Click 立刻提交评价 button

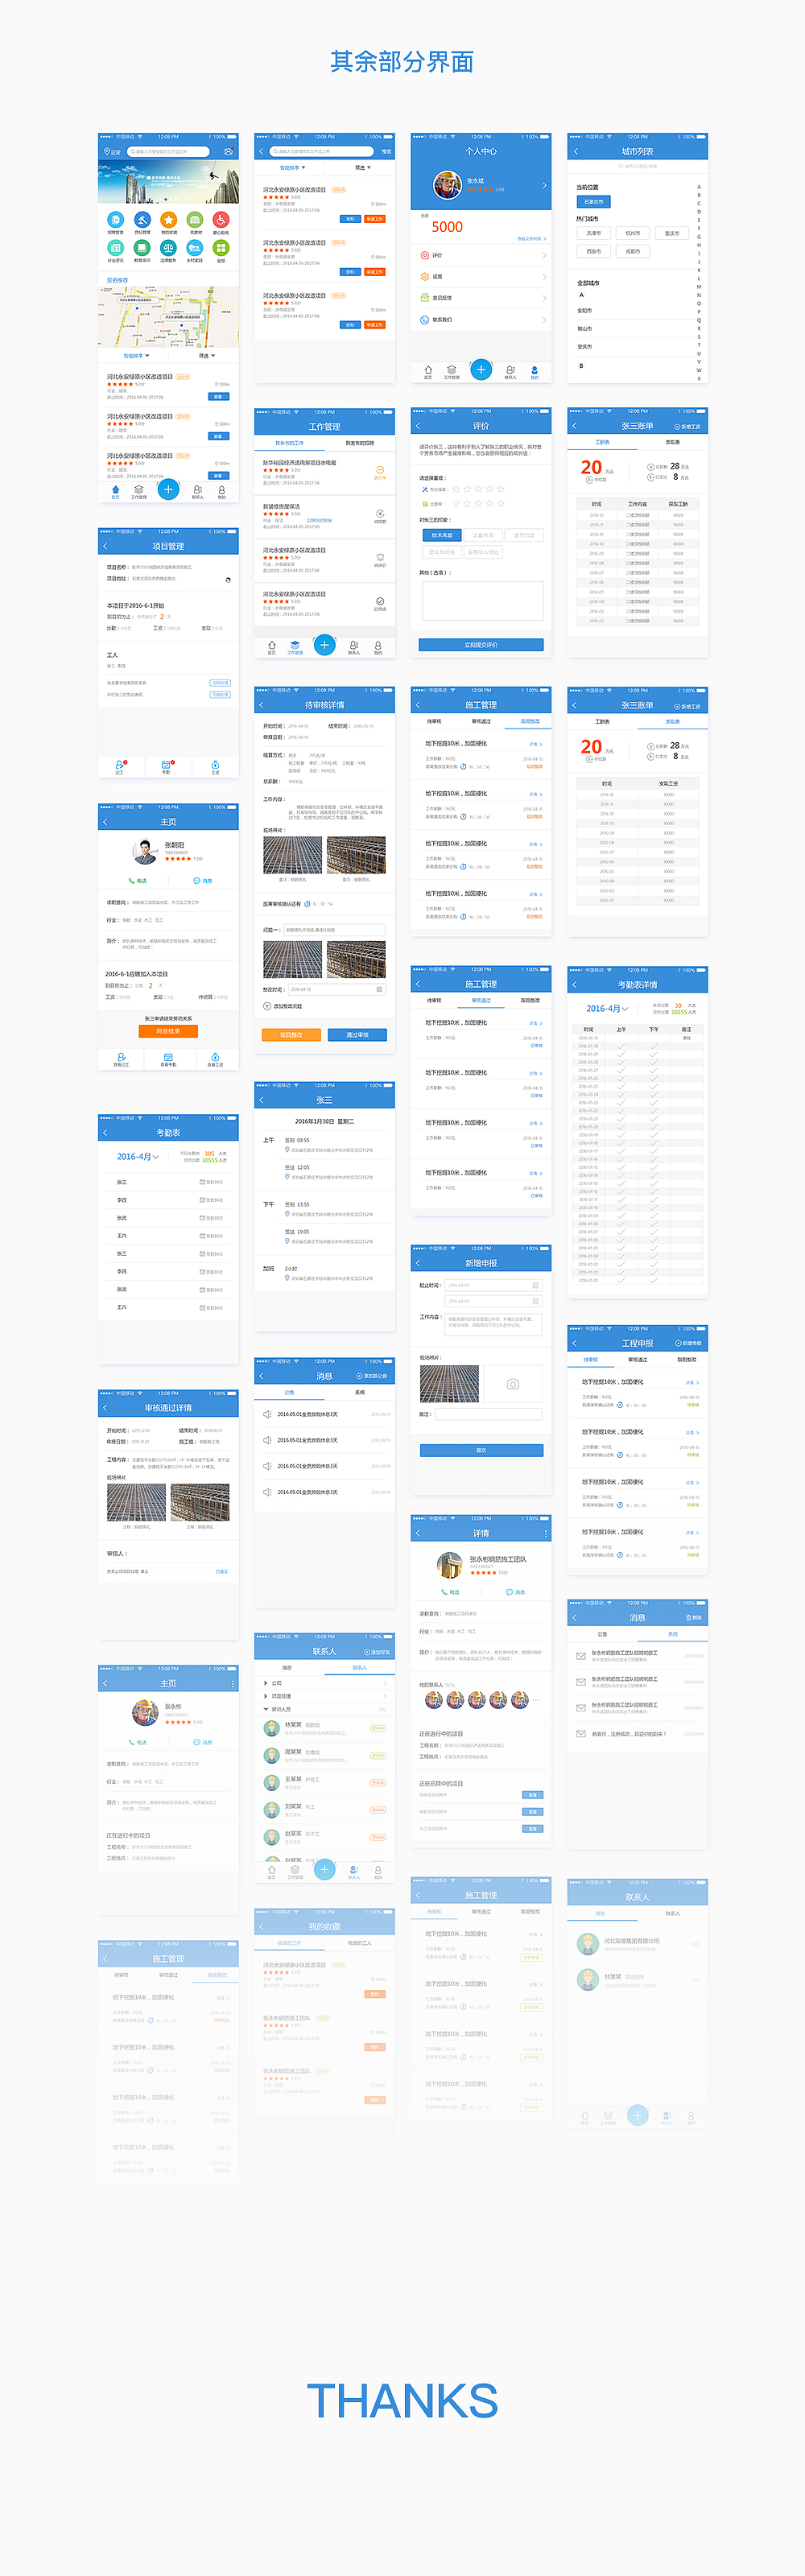point(481,644)
